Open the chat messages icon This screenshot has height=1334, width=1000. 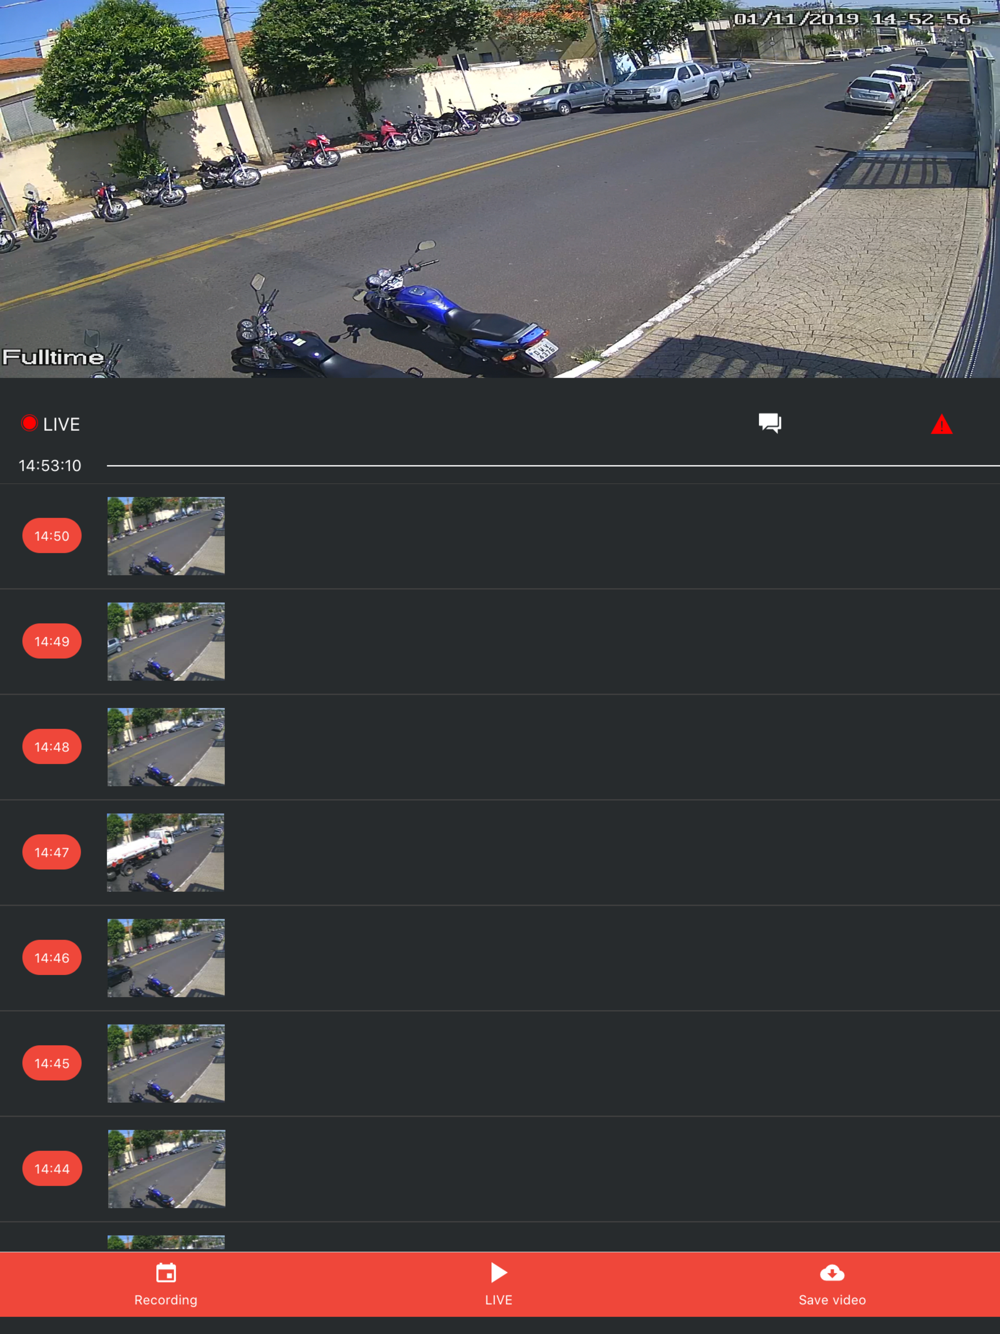coord(769,423)
